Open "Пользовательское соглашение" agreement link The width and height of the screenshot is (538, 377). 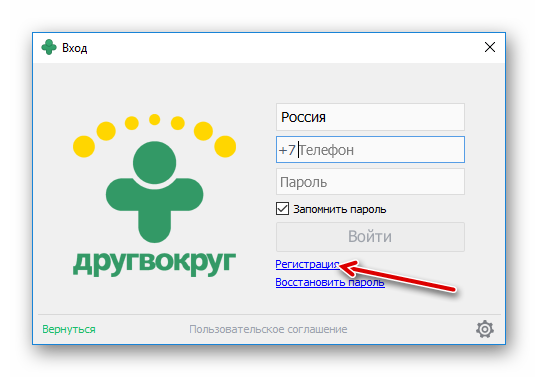pos(268,329)
